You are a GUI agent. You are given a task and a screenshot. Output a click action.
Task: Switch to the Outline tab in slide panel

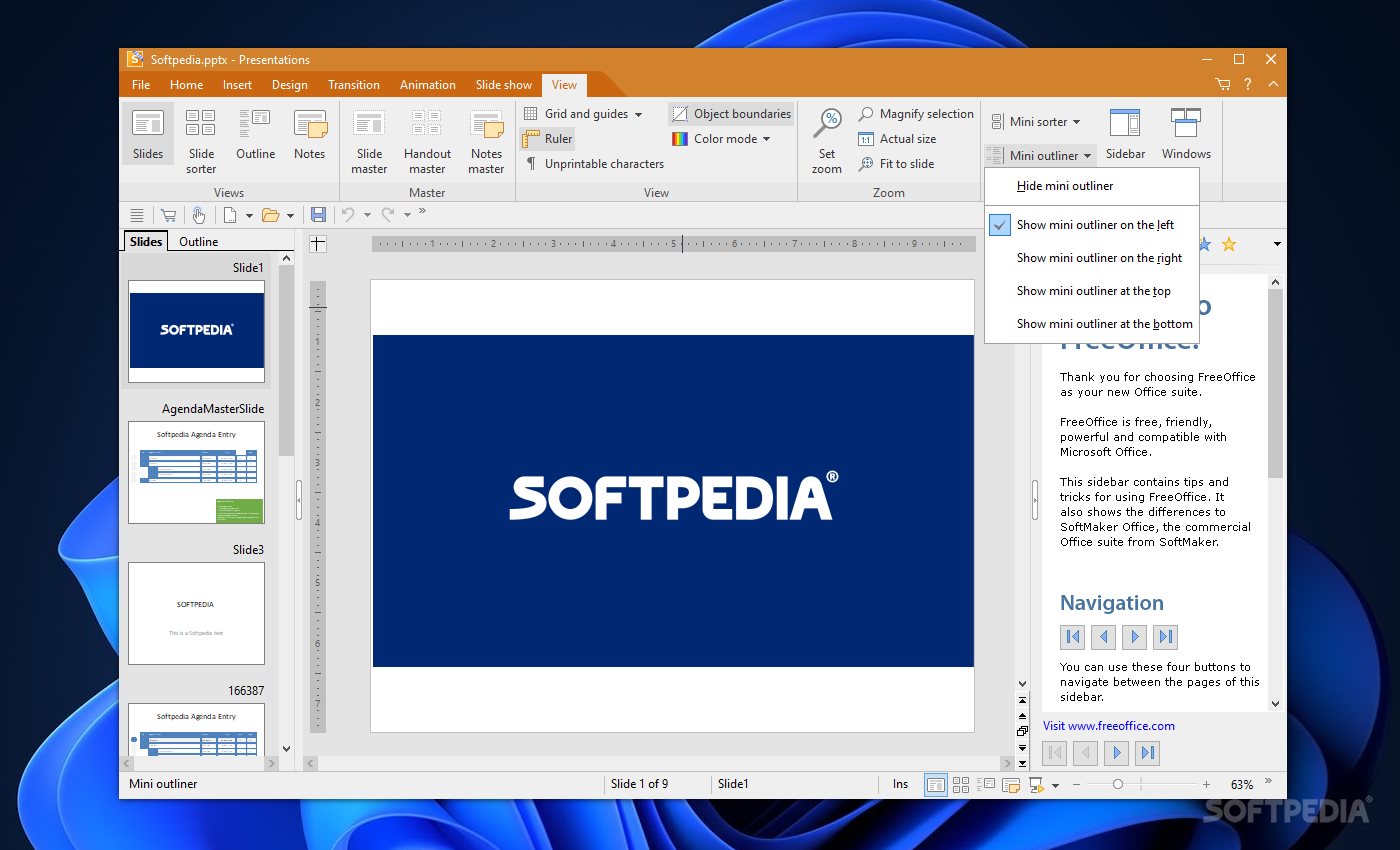(x=198, y=241)
